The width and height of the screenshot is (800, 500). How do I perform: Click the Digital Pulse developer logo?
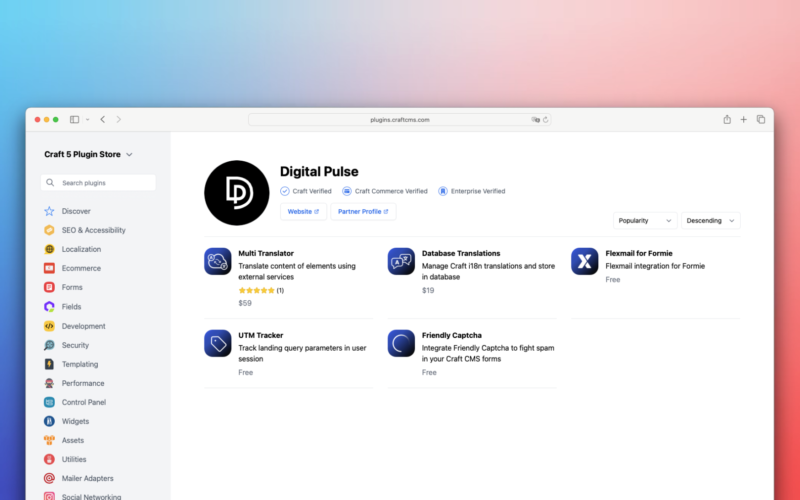coord(237,193)
